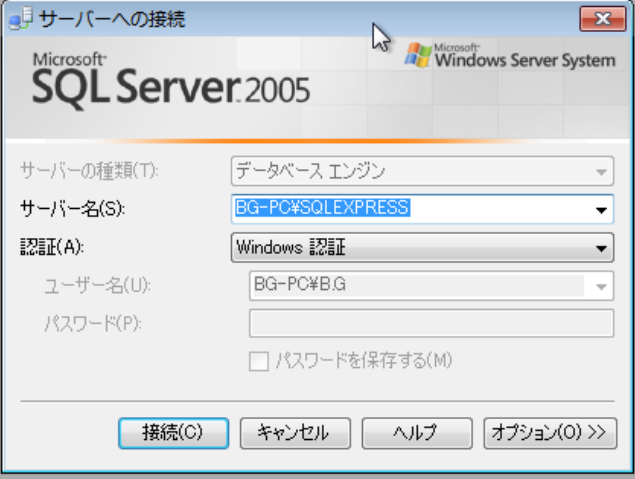The height and width of the screenshot is (479, 635).
Task: Click the server icon in title bar
Action: 20,19
